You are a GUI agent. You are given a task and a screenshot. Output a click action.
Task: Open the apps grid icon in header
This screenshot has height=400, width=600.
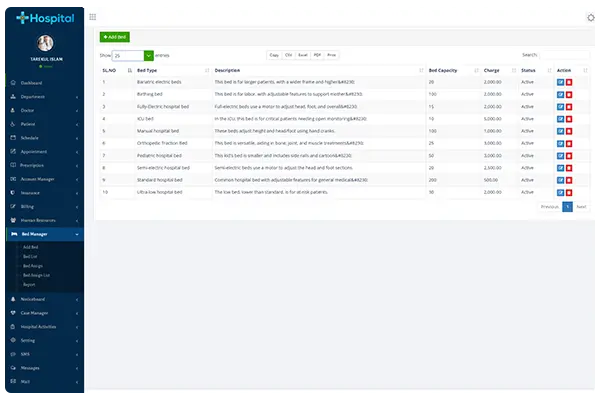click(93, 17)
